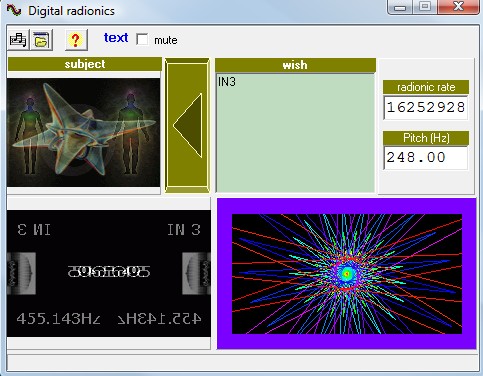483x376 pixels.
Task: Open file with the yellow folder icon
Action: (x=41, y=40)
